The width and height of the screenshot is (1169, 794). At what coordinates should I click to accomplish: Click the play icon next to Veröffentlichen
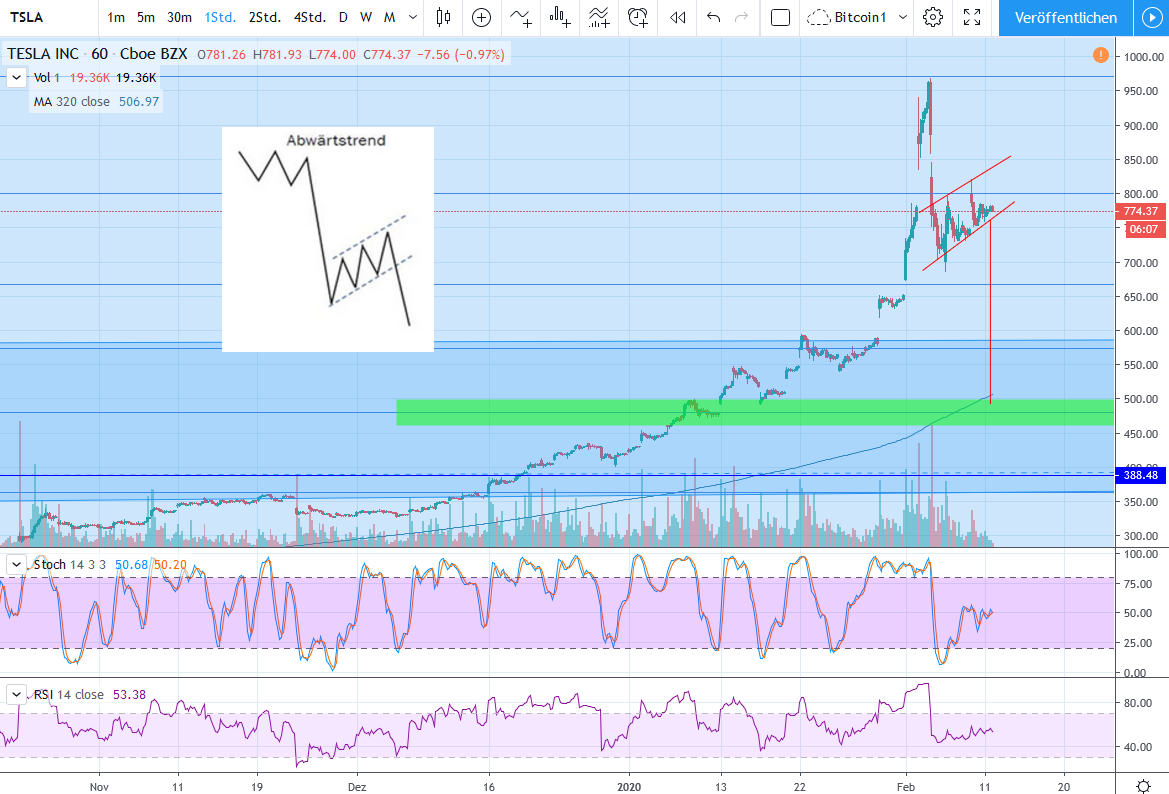(x=1151, y=18)
